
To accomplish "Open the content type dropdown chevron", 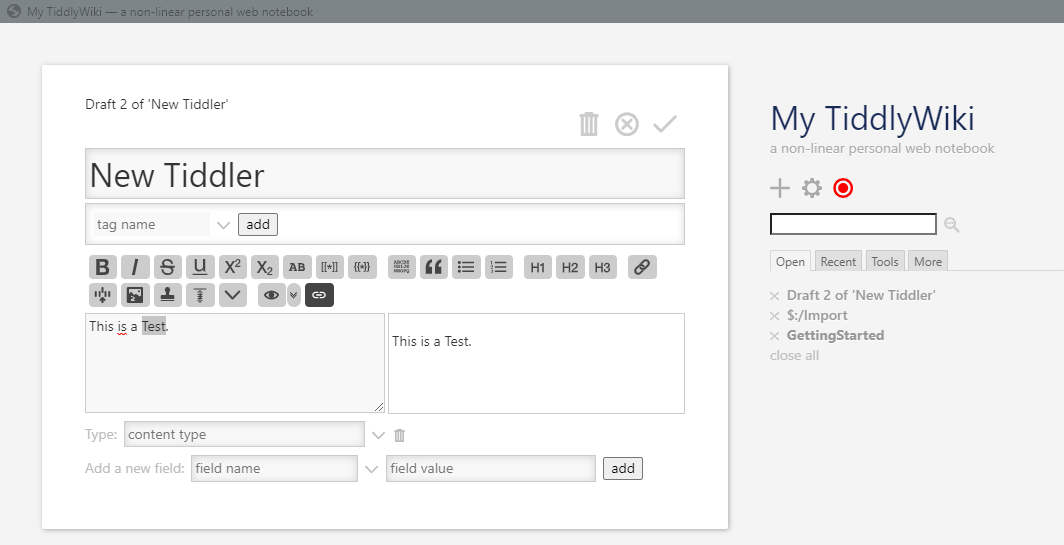I will click(x=378, y=435).
